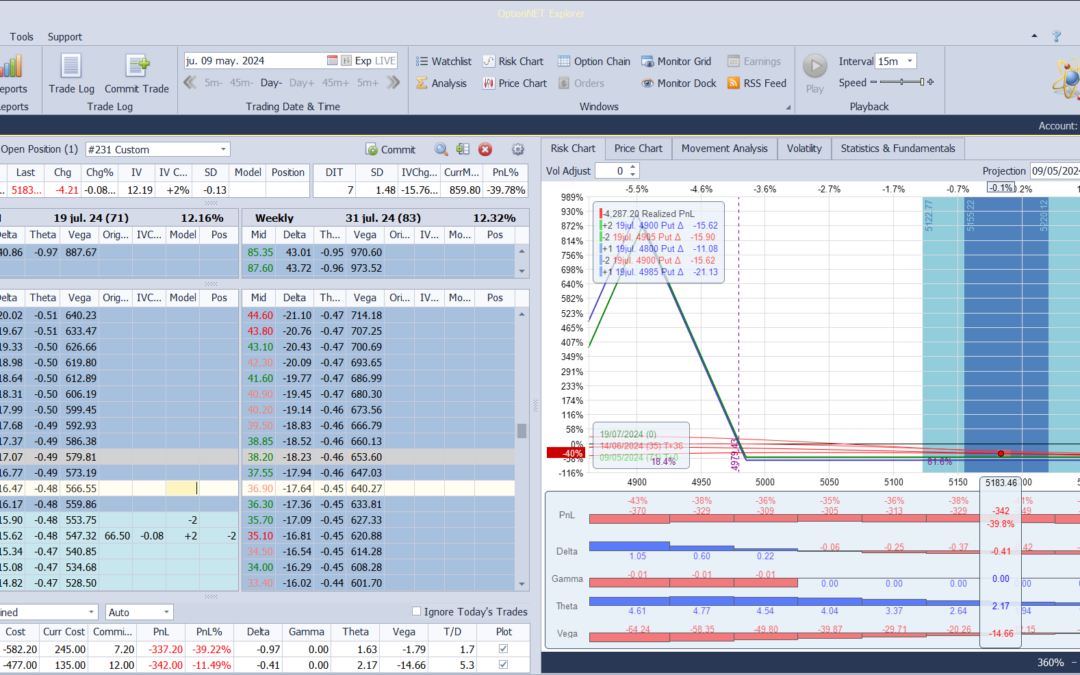Open the Monitor Dock window

pos(679,83)
